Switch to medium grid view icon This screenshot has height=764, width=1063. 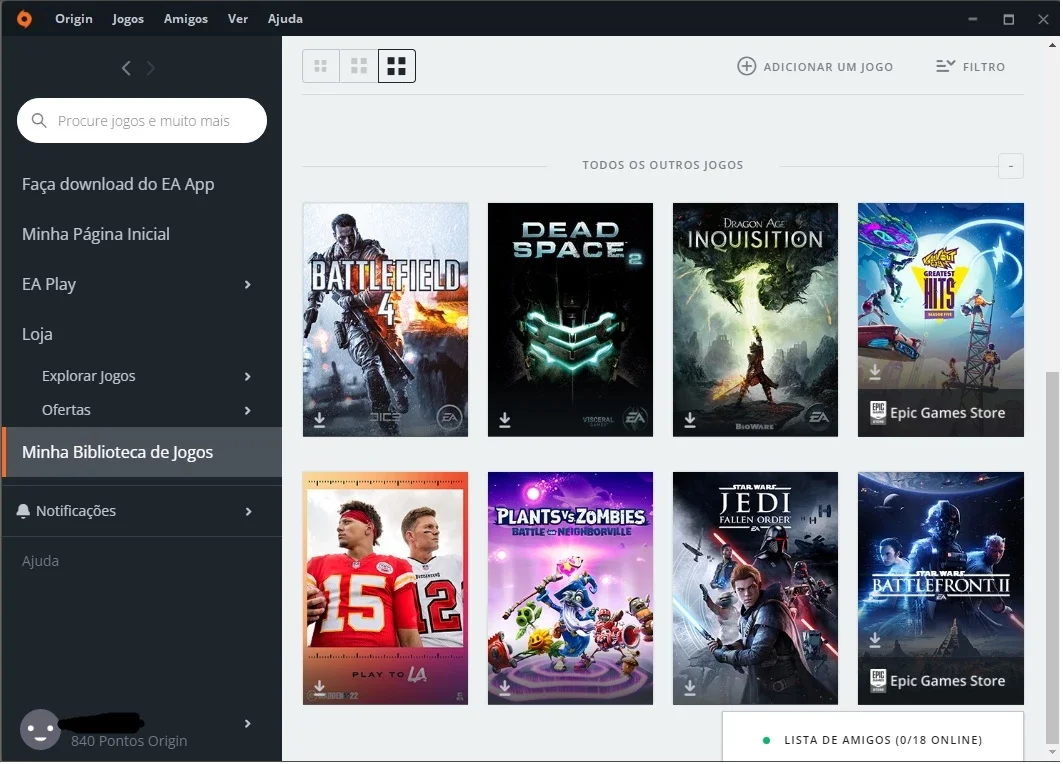coord(359,66)
